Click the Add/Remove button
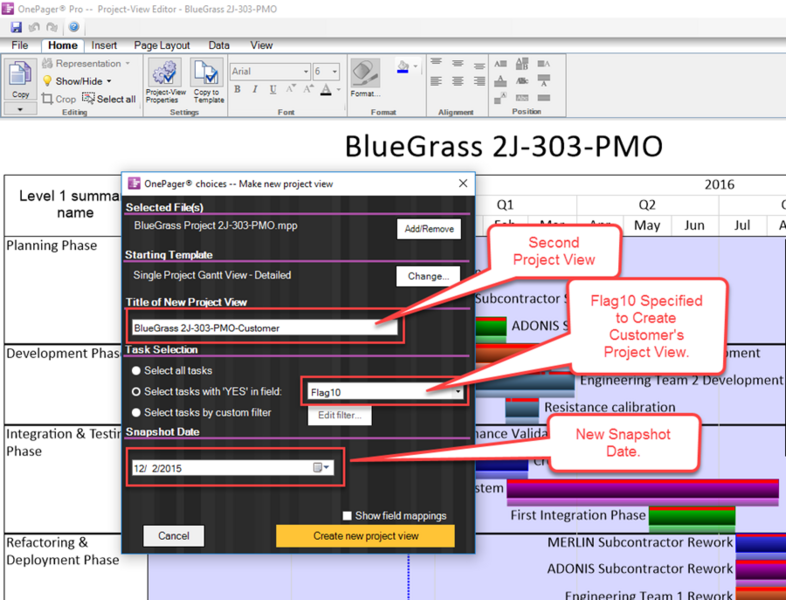The height and width of the screenshot is (600, 786). pyautogui.click(x=429, y=229)
